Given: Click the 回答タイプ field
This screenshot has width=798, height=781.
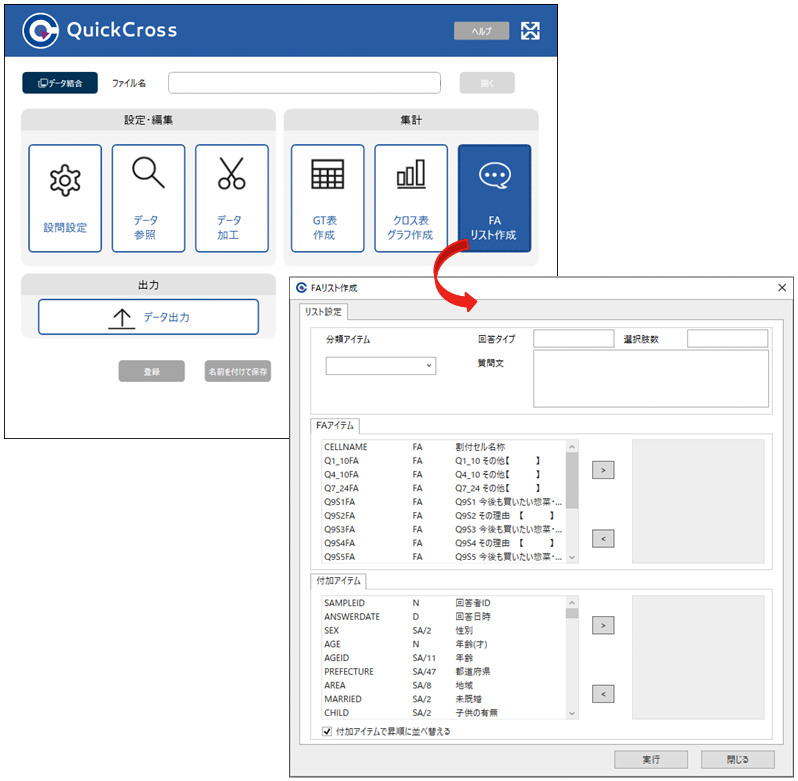Looking at the screenshot, I should click(574, 339).
